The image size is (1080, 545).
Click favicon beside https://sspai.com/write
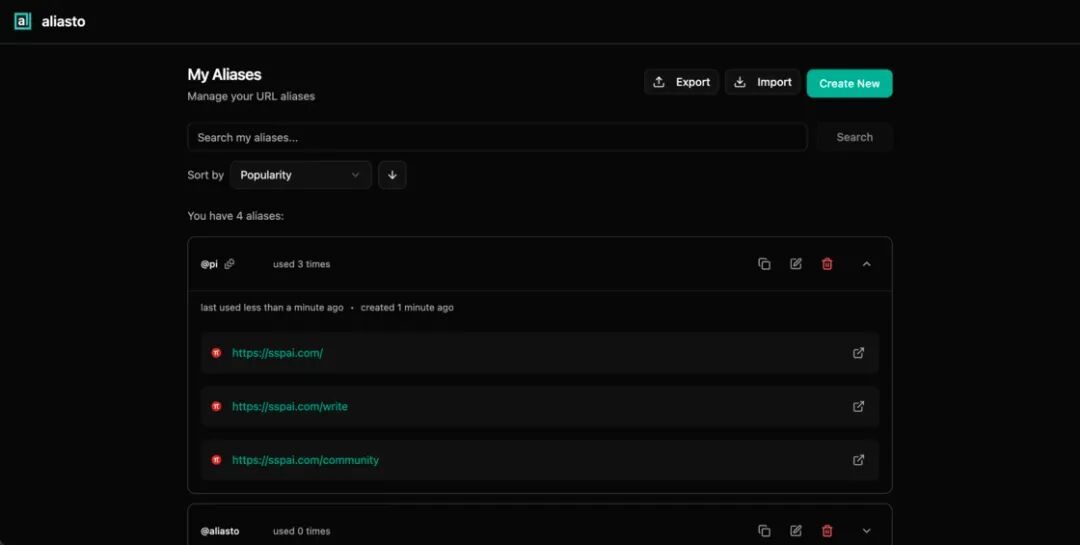point(216,407)
